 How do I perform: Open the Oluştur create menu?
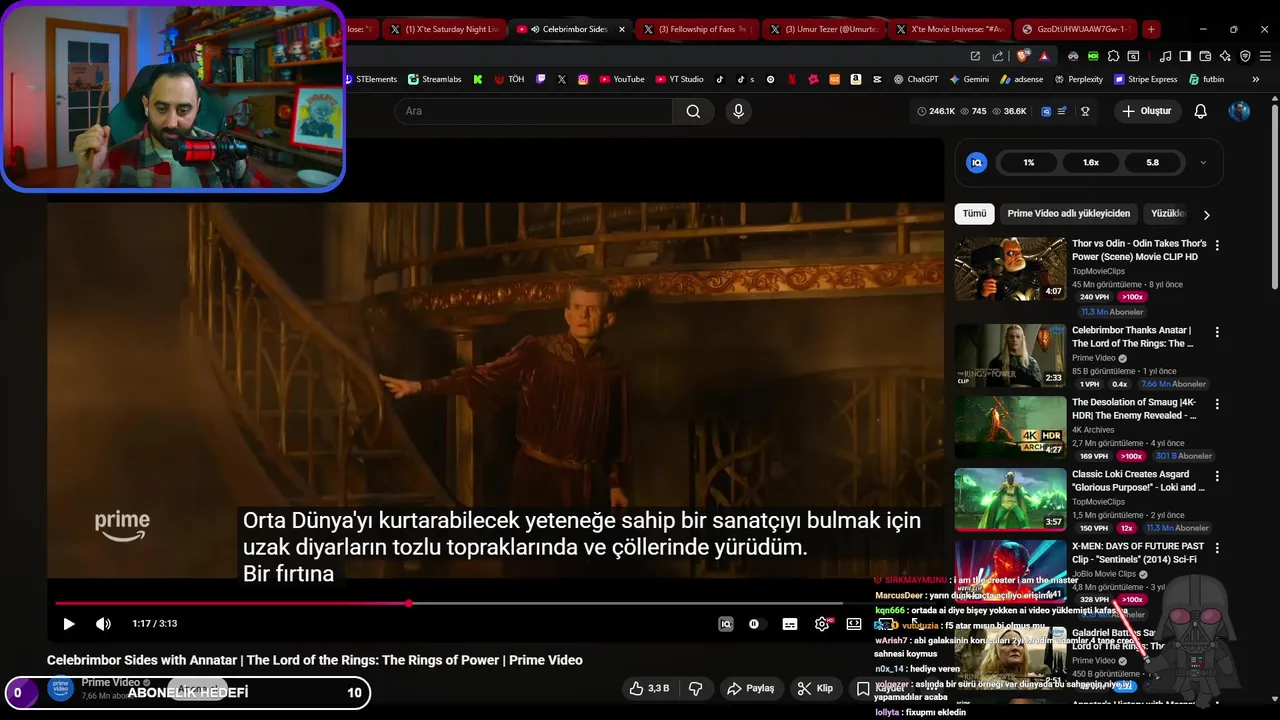(x=1146, y=111)
